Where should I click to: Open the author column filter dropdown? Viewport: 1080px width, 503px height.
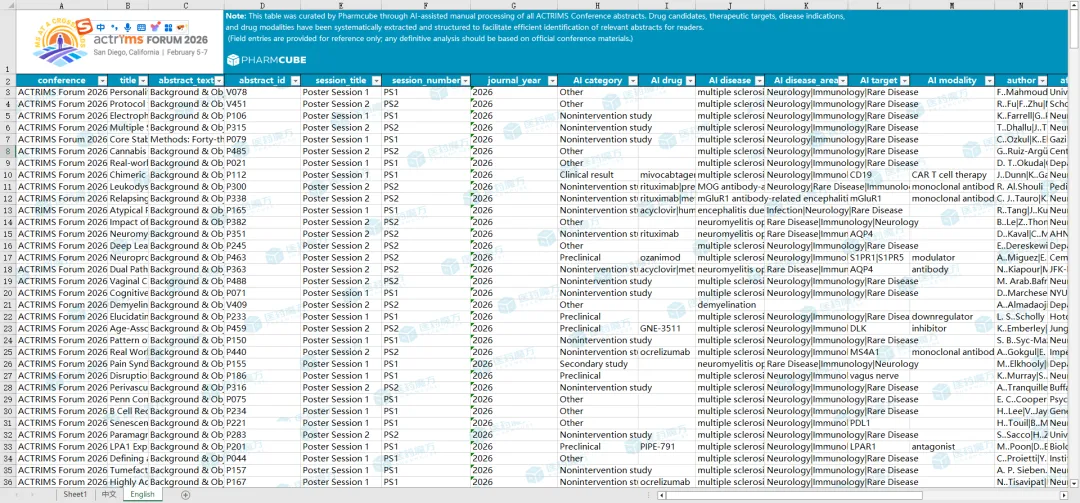(1043, 81)
